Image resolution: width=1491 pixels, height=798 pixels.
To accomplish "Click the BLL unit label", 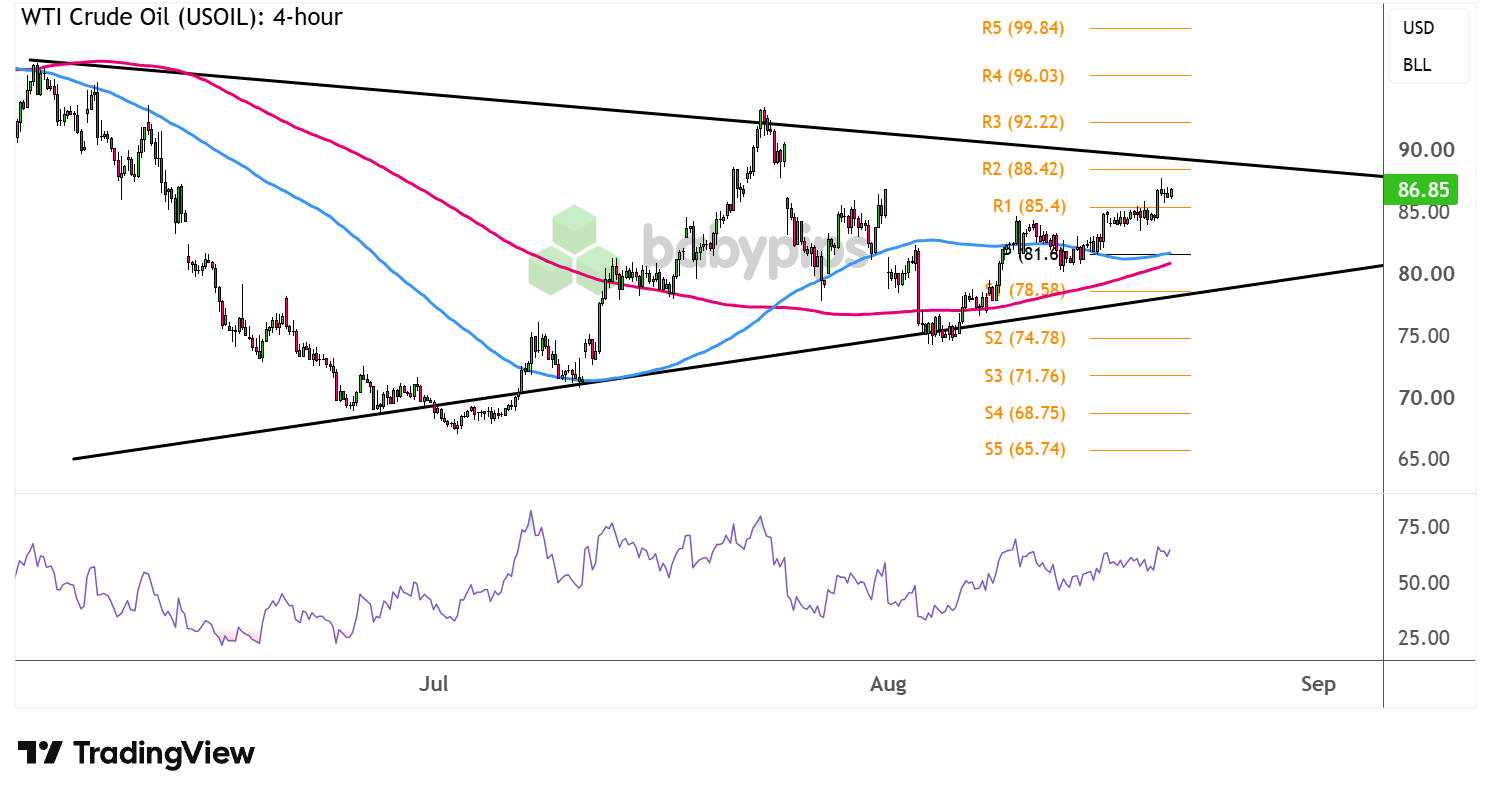I will (1417, 65).
